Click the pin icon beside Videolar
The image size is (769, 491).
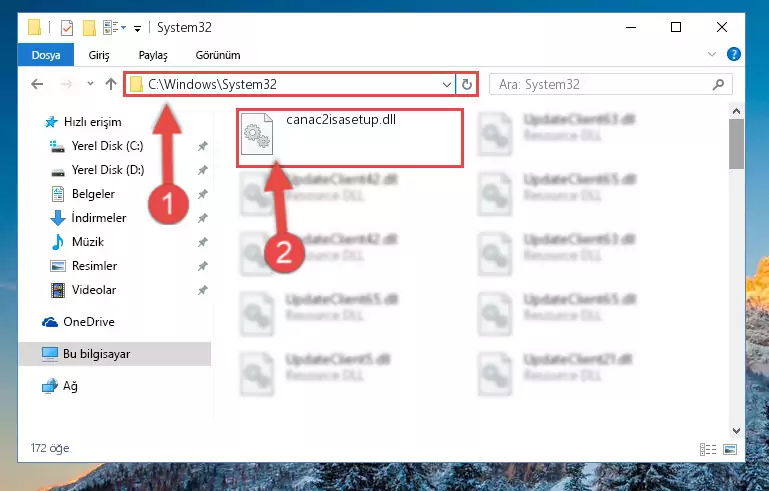pyautogui.click(x=203, y=289)
